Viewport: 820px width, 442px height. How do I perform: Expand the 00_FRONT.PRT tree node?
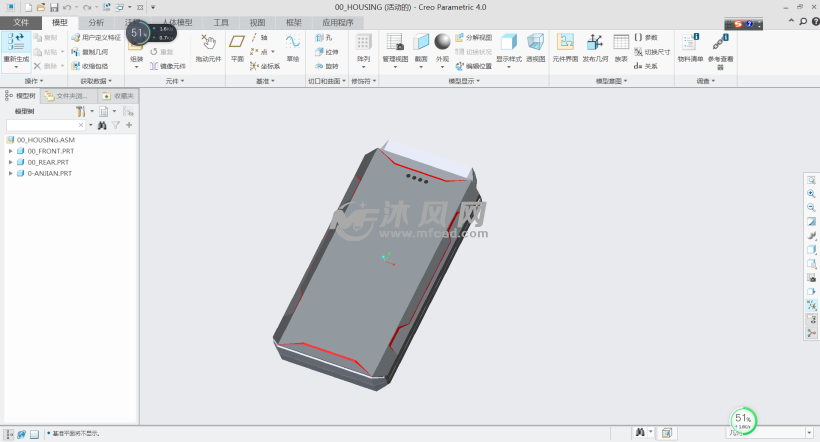pos(10,150)
